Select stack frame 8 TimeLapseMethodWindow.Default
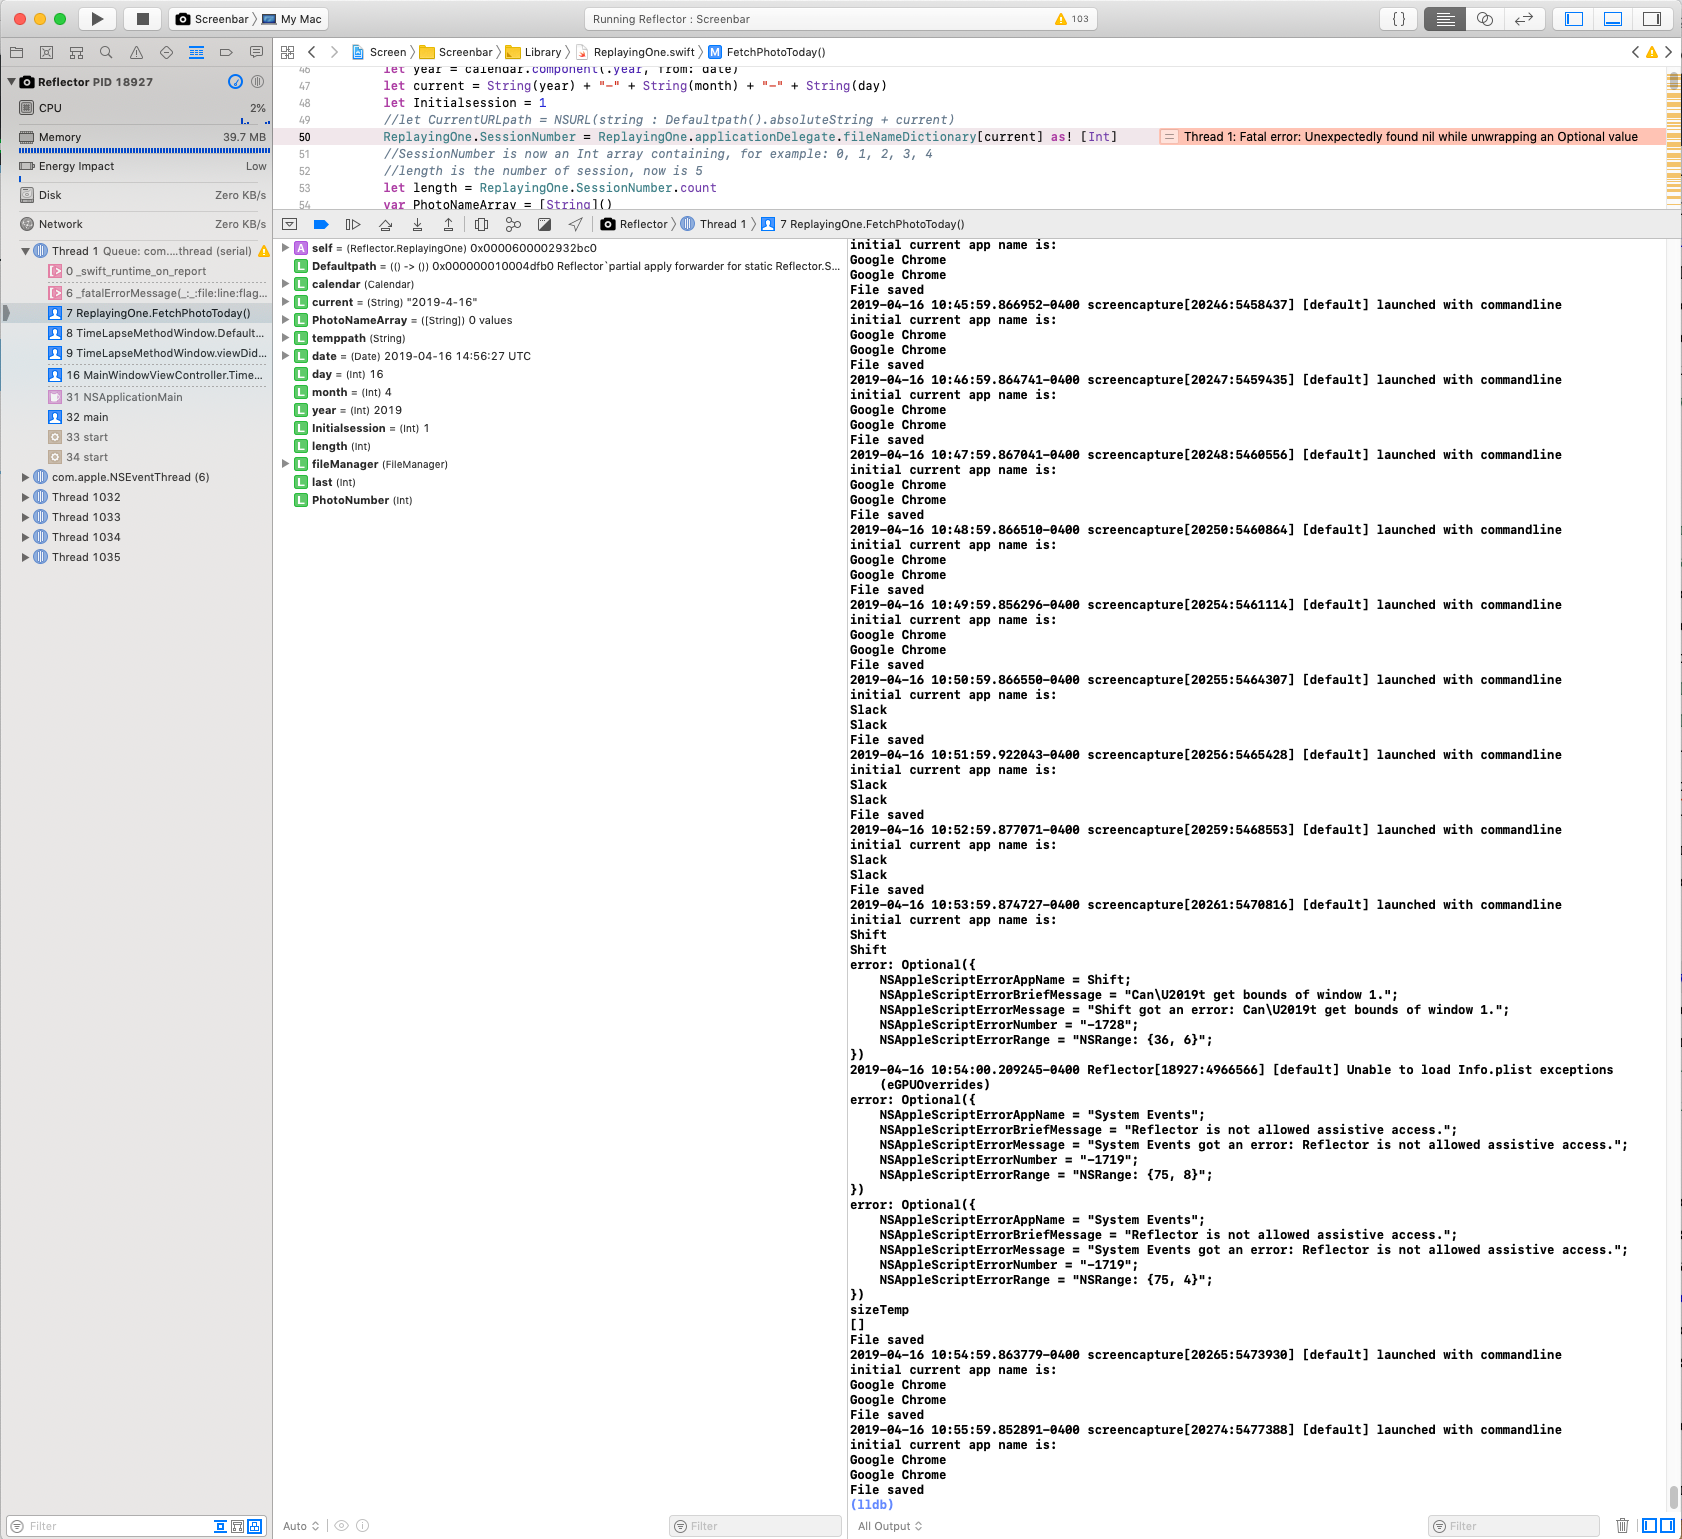Image resolution: width=1682 pixels, height=1539 pixels. click(157, 333)
